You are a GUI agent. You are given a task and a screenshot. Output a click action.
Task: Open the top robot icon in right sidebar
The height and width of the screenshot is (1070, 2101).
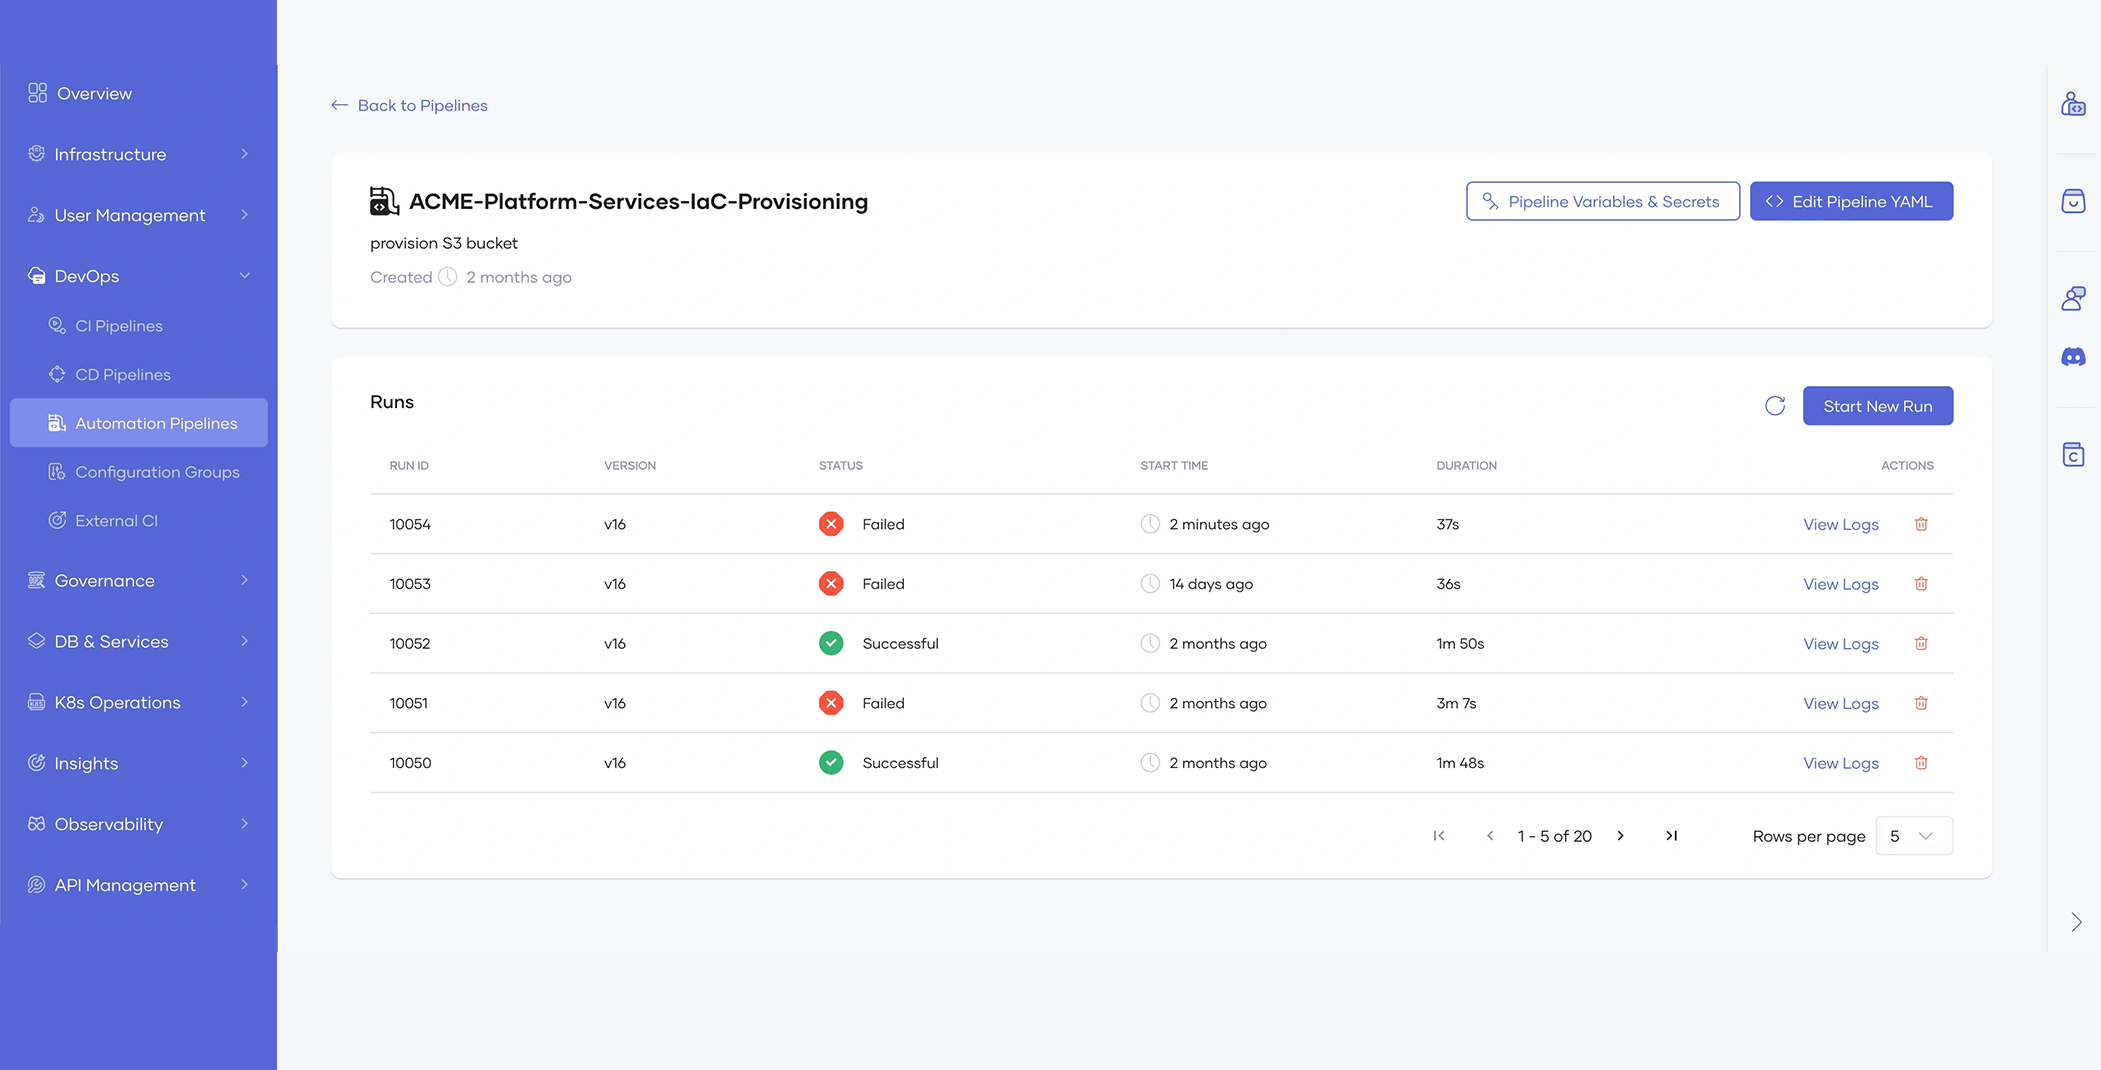pos(2073,104)
